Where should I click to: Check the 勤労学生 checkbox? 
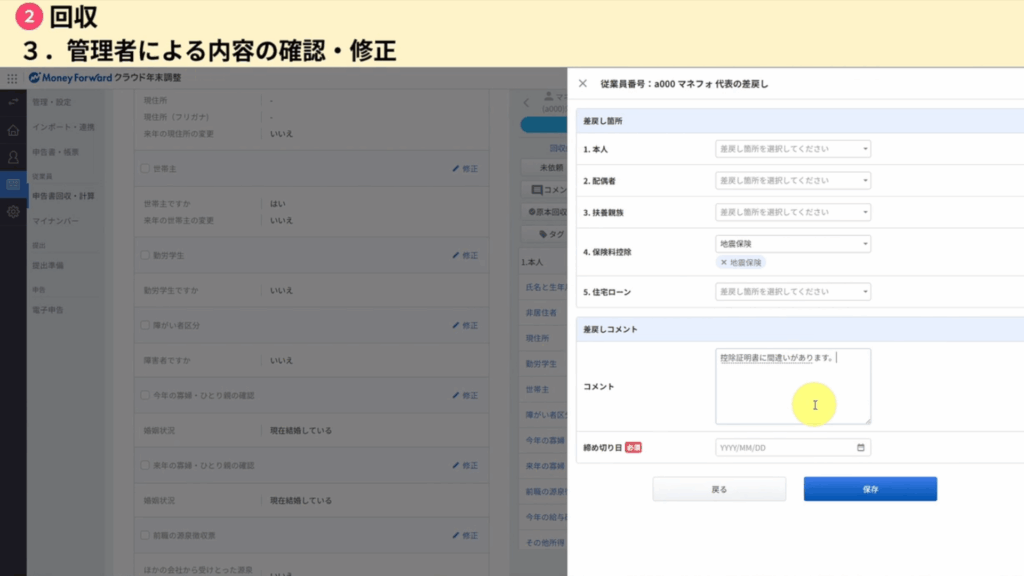coord(145,256)
